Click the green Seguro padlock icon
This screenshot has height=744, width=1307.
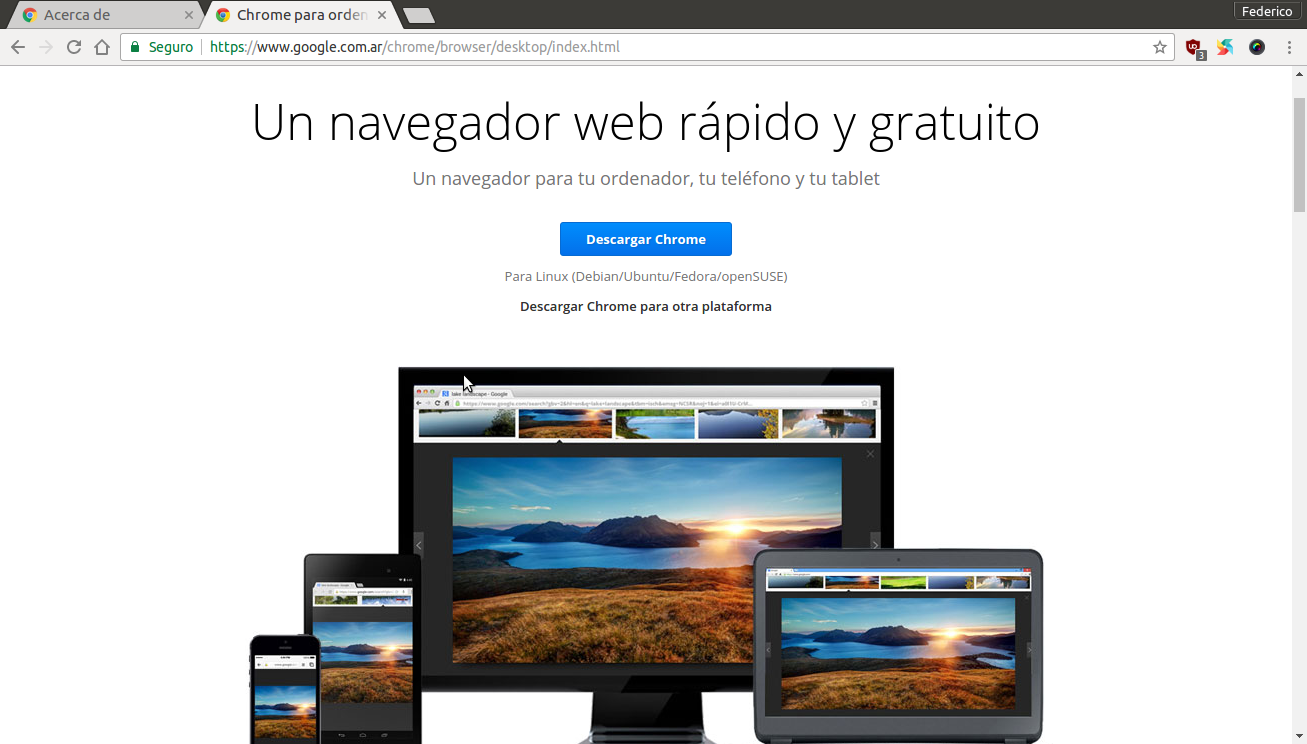[x=135, y=47]
